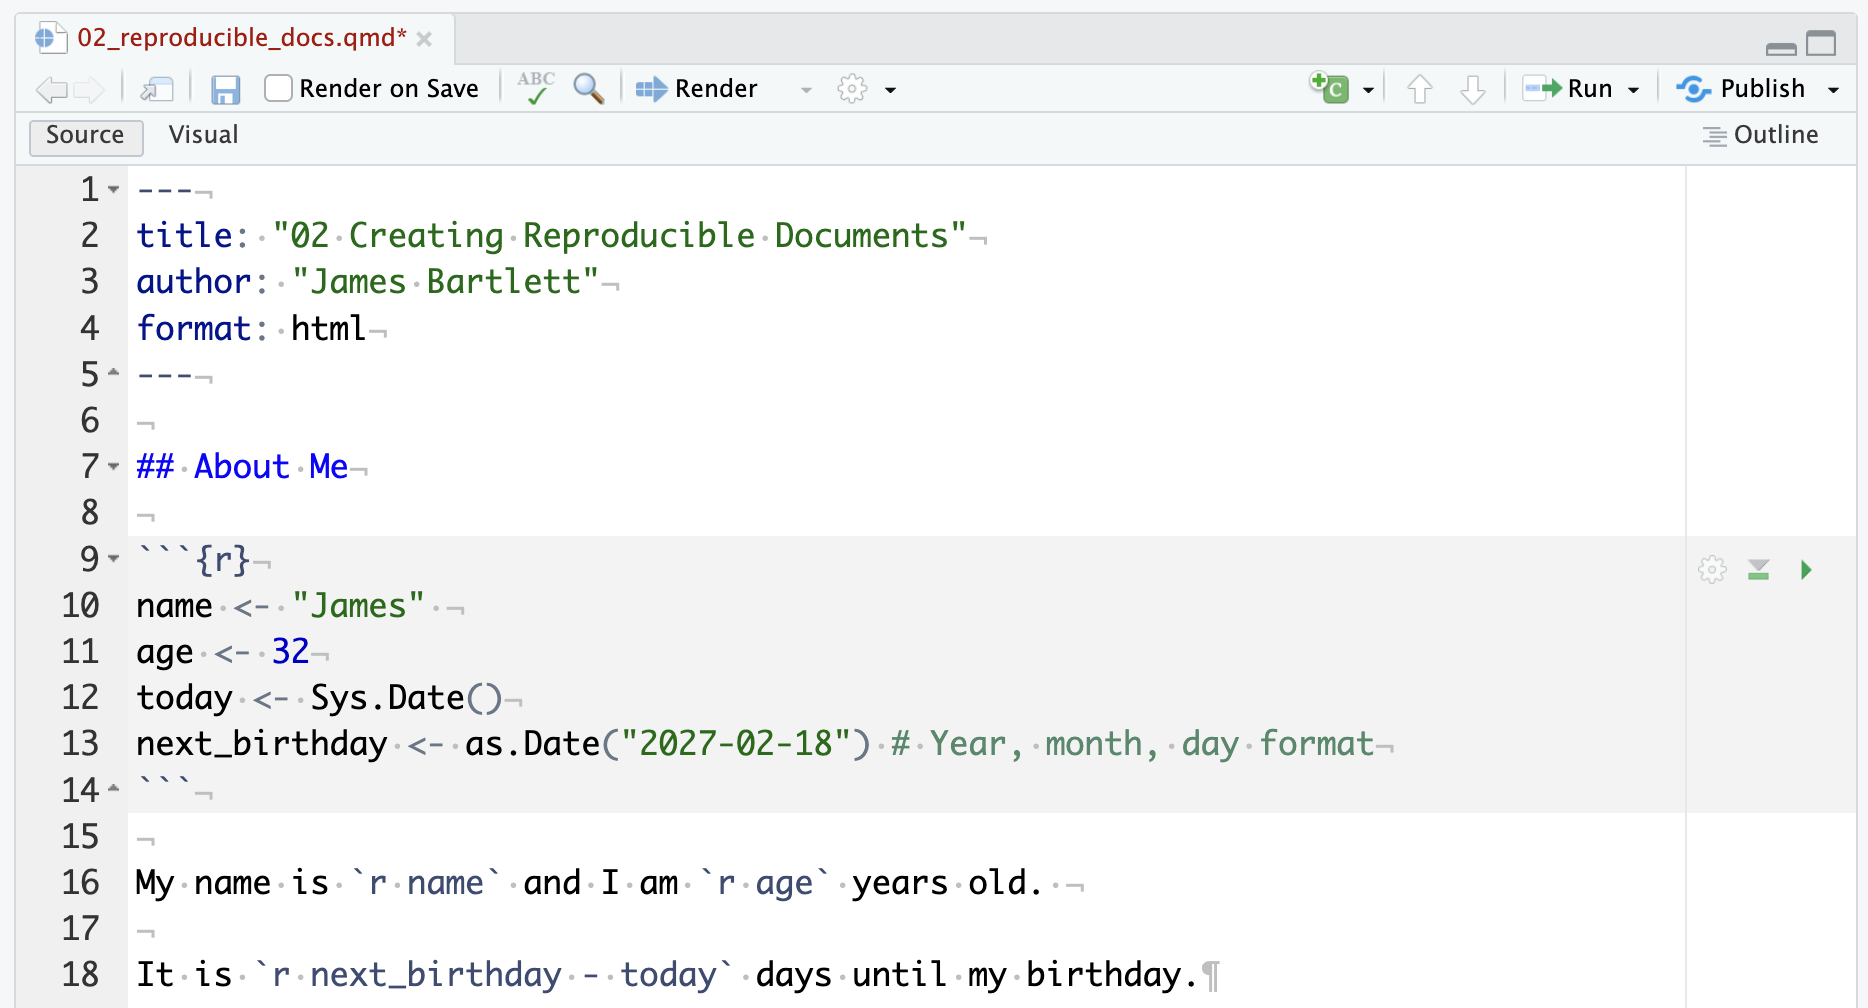The height and width of the screenshot is (1008, 1868).
Task: Maximize the source pane
Action: tap(1821, 43)
